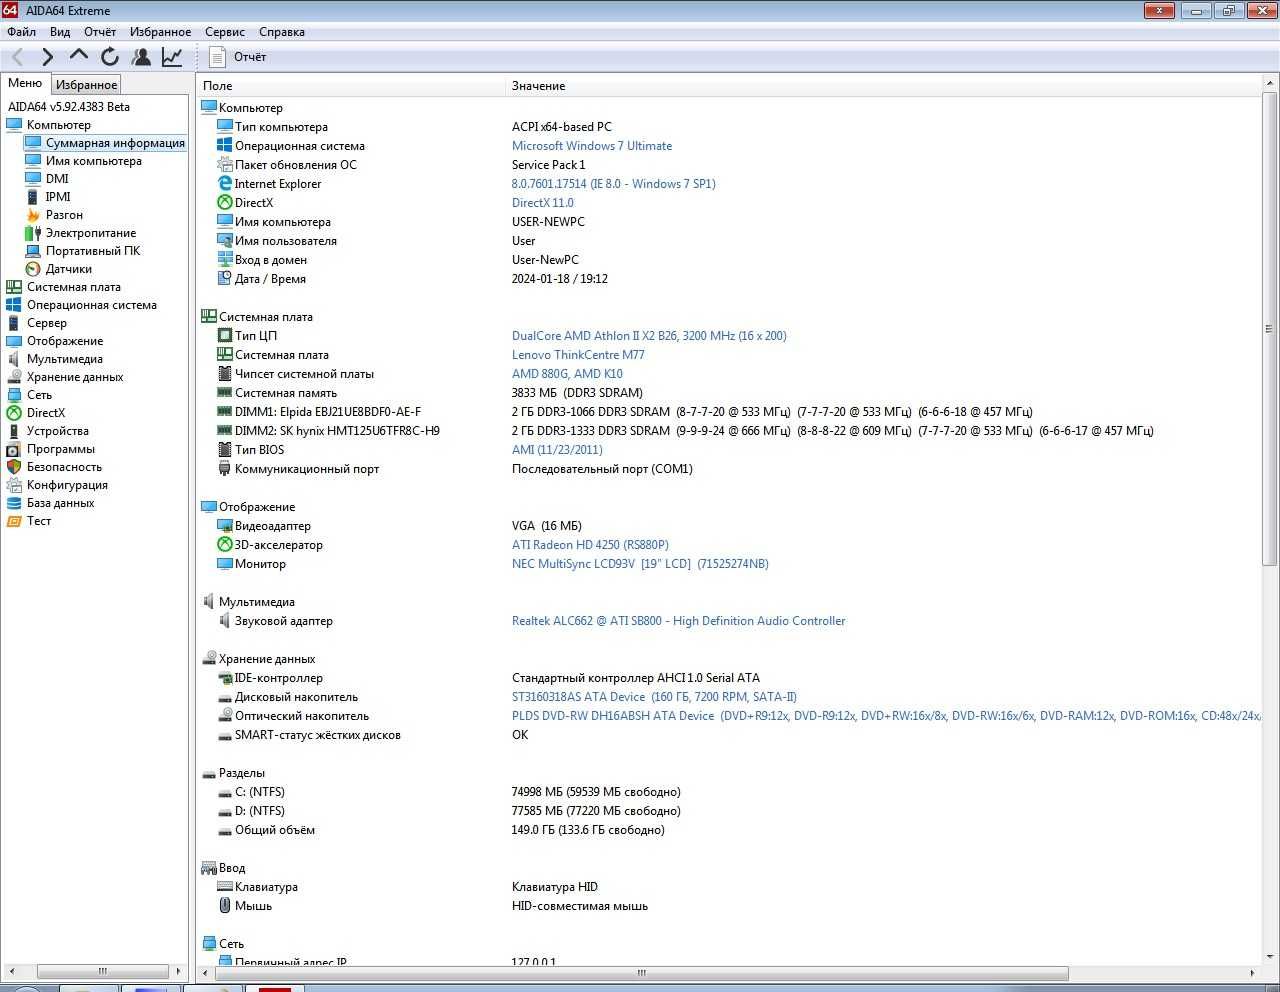
Task: Open the Lenovo ThinkCentre M77 link
Action: (x=578, y=355)
